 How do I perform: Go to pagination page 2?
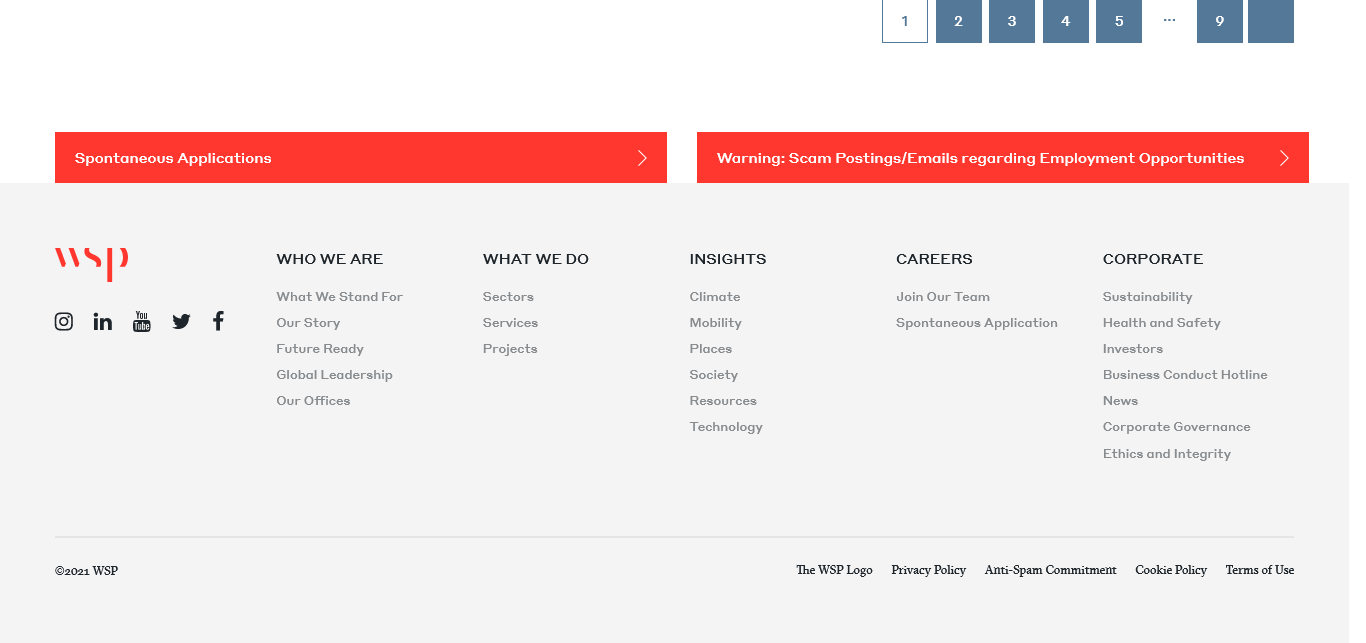coord(958,21)
